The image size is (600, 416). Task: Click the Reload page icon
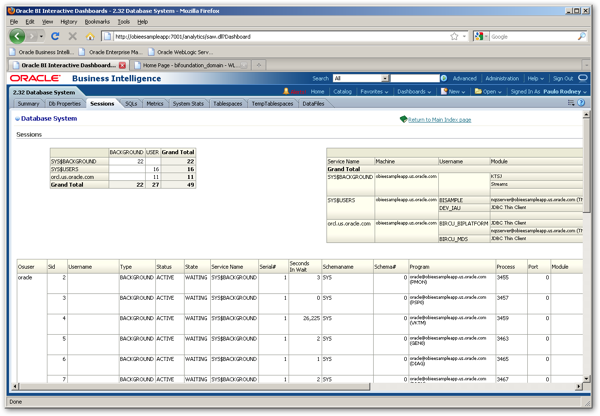[55, 36]
